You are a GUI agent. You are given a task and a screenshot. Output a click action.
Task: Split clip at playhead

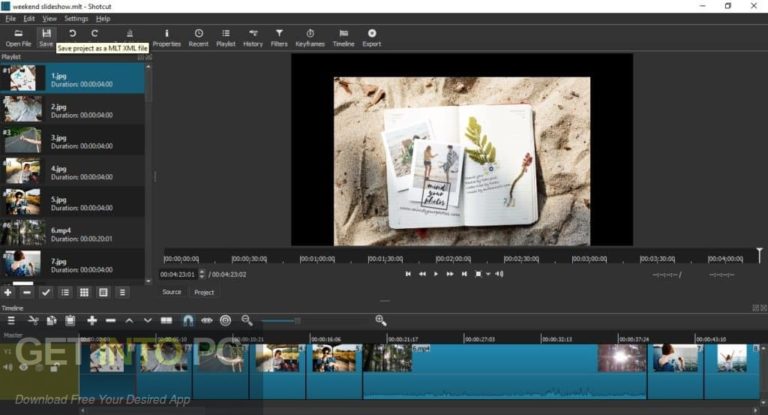pyautogui.click(x=167, y=320)
